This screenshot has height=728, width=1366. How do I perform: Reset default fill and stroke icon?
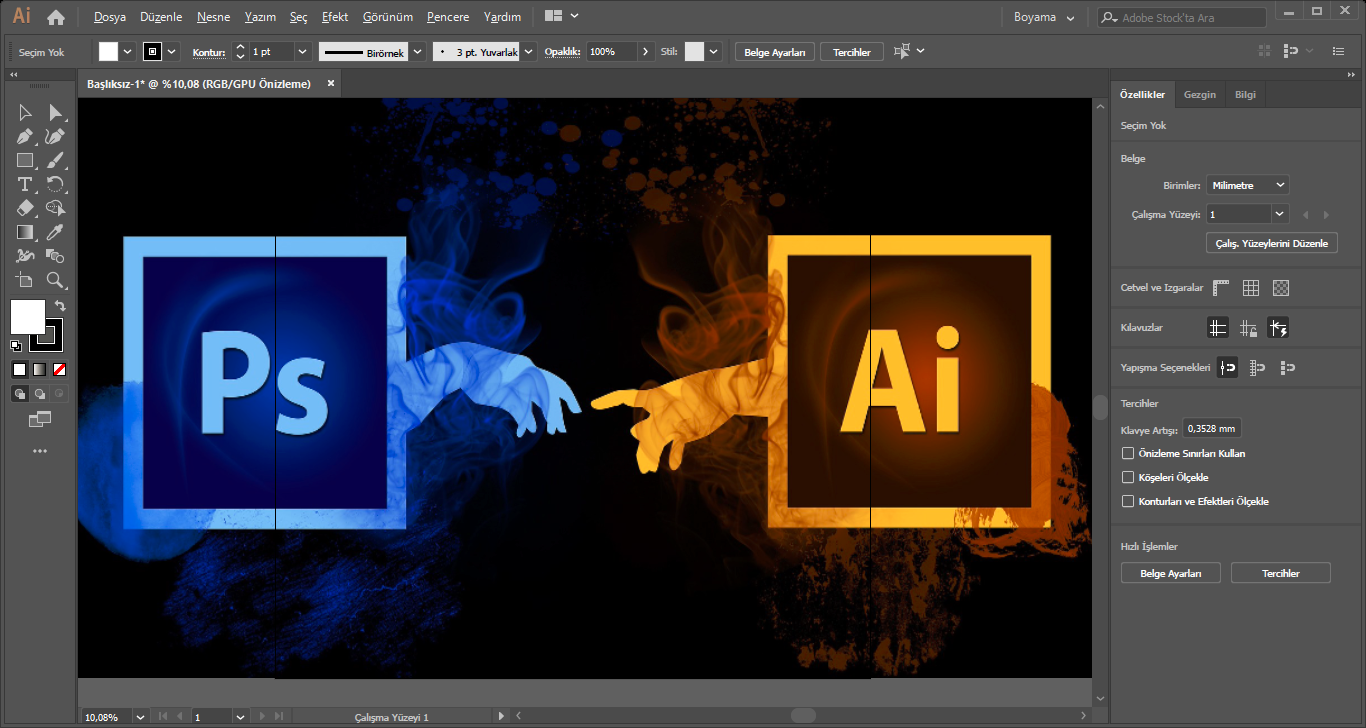[x=16, y=346]
